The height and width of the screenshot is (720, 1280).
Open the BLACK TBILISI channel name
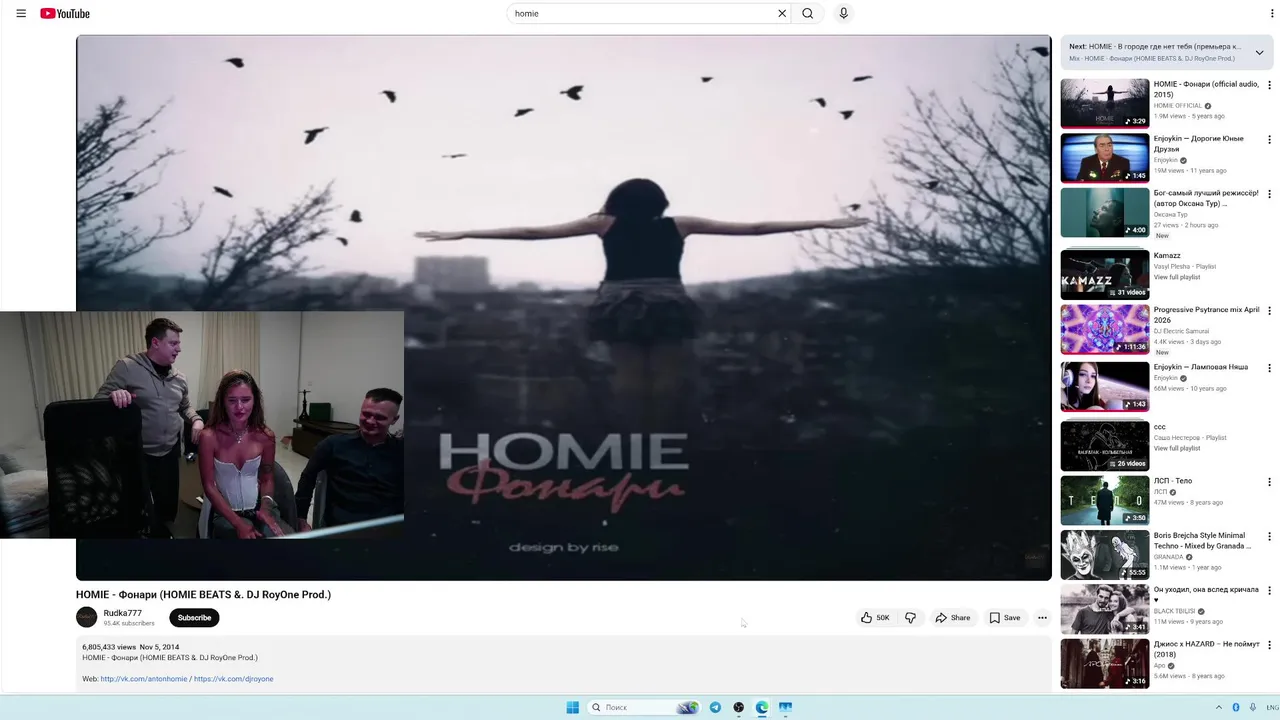pos(1175,611)
